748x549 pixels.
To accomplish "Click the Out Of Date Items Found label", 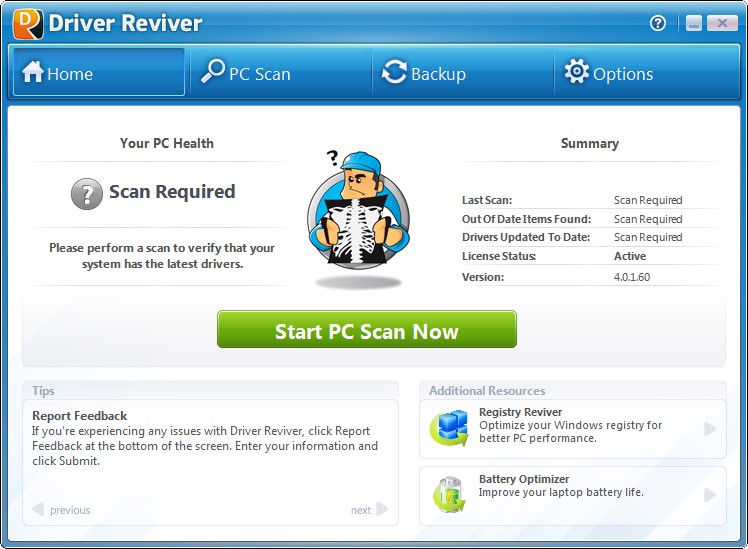I will (x=526, y=219).
